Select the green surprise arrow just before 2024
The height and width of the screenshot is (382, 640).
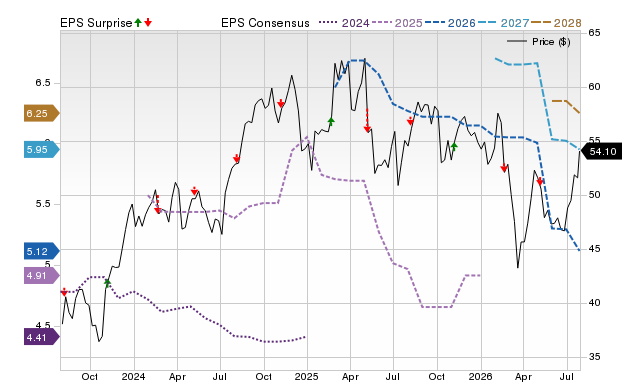coord(107,282)
